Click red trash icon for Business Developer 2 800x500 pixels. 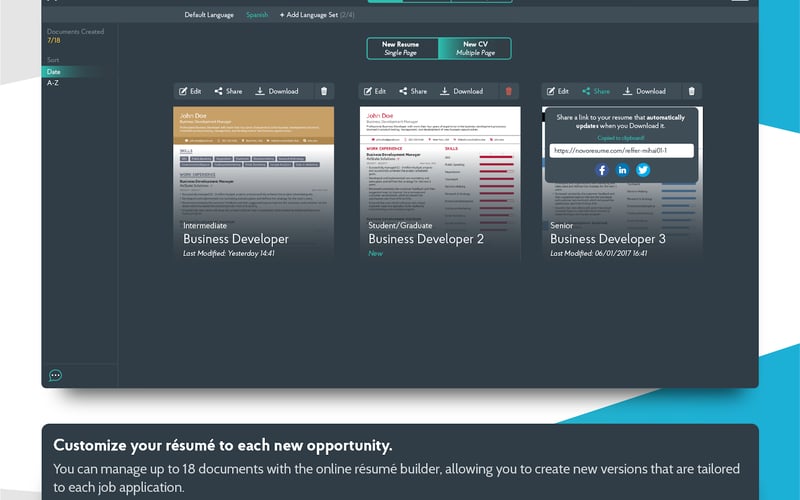click(x=509, y=91)
